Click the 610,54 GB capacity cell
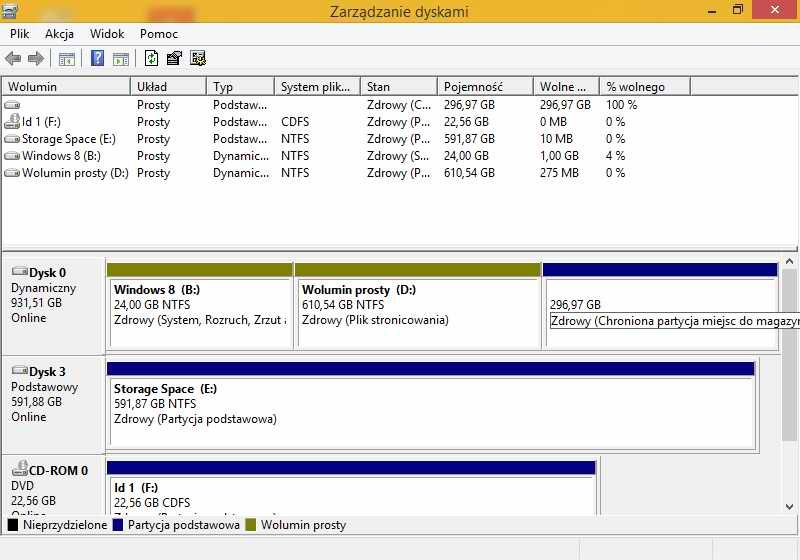This screenshot has height=560, width=800. coord(469,173)
